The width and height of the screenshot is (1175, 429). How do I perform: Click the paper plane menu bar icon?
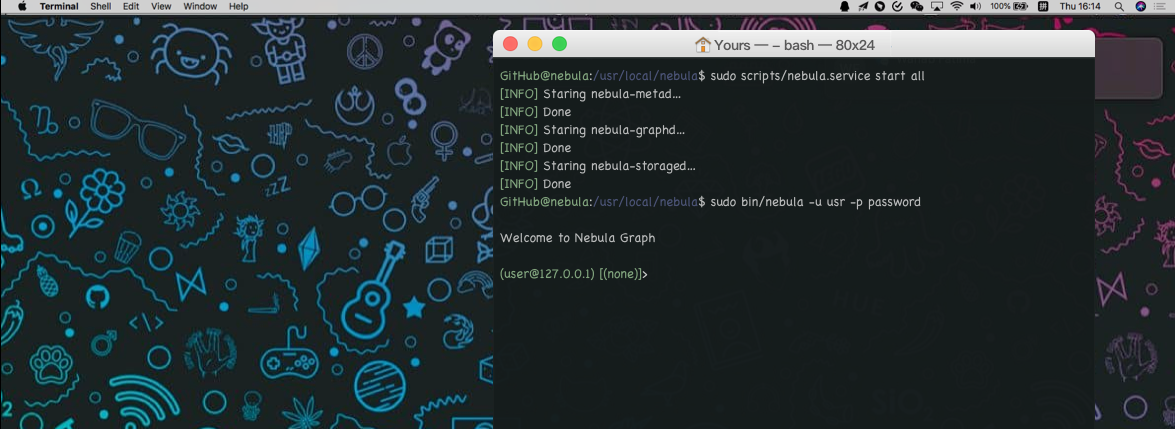863,6
